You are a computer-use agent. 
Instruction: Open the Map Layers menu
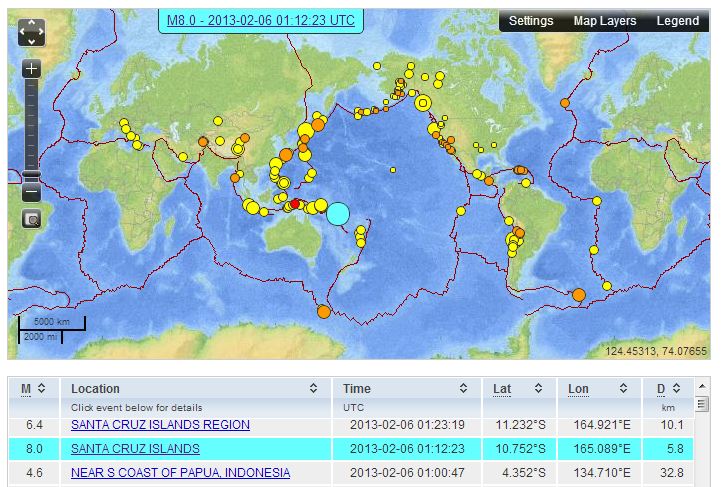605,21
